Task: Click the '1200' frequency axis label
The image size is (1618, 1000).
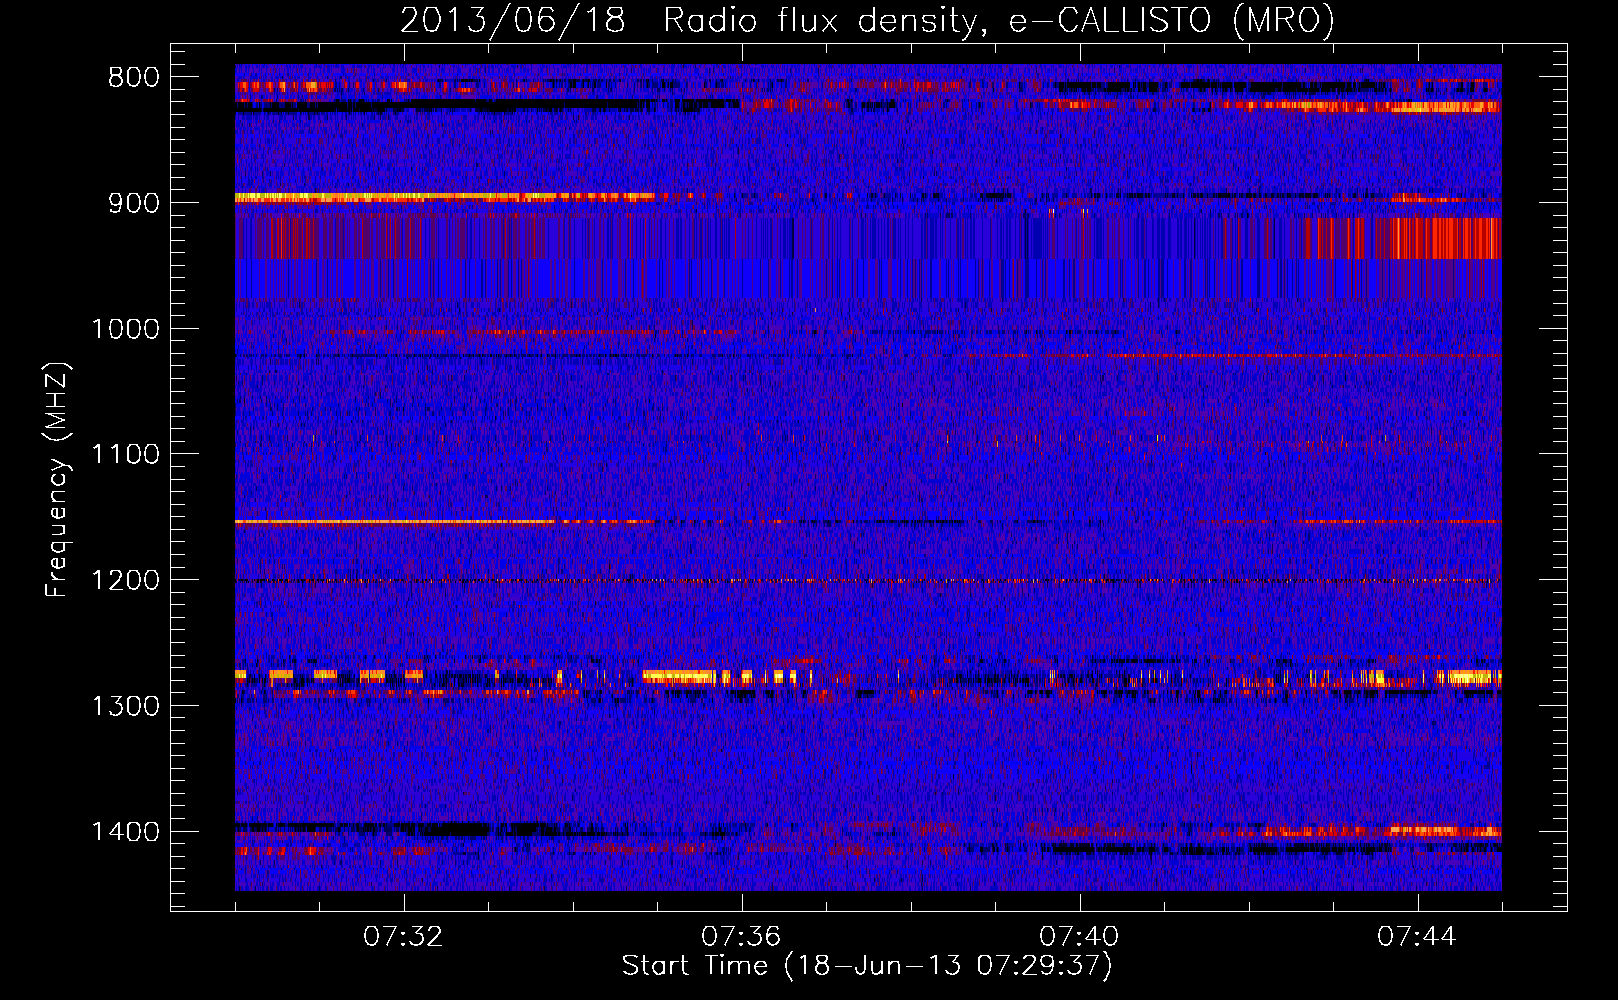Action: pos(125,581)
